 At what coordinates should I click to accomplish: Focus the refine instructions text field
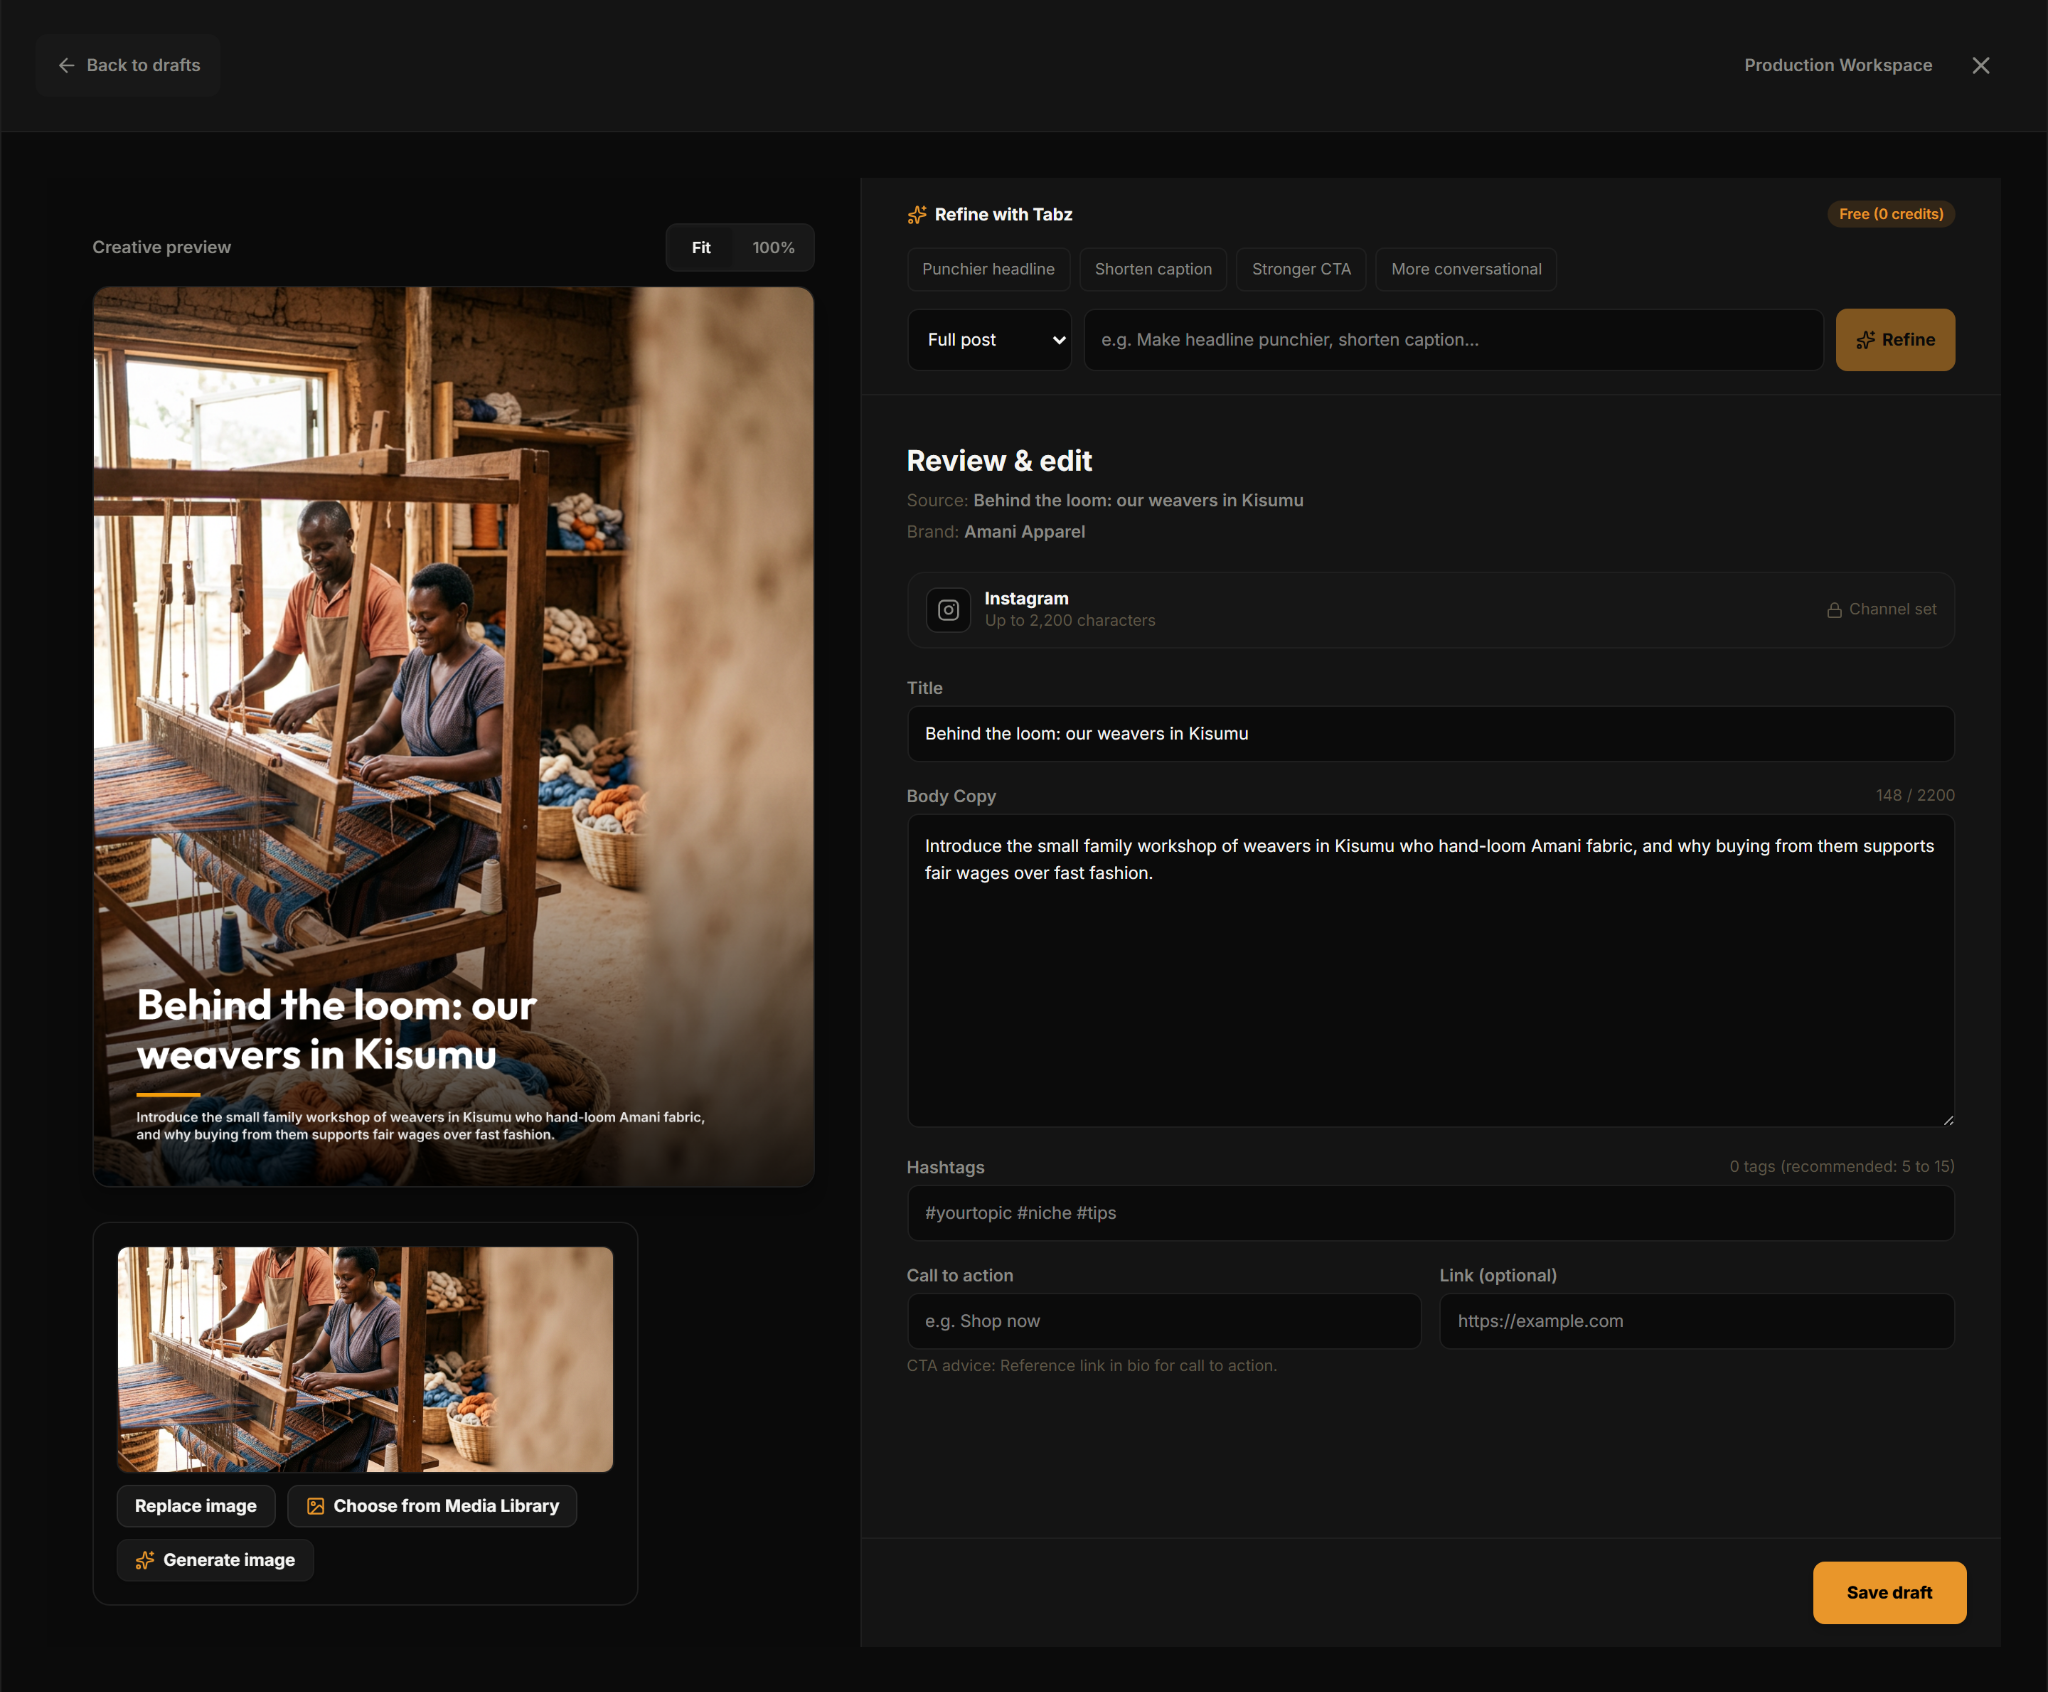1453,340
